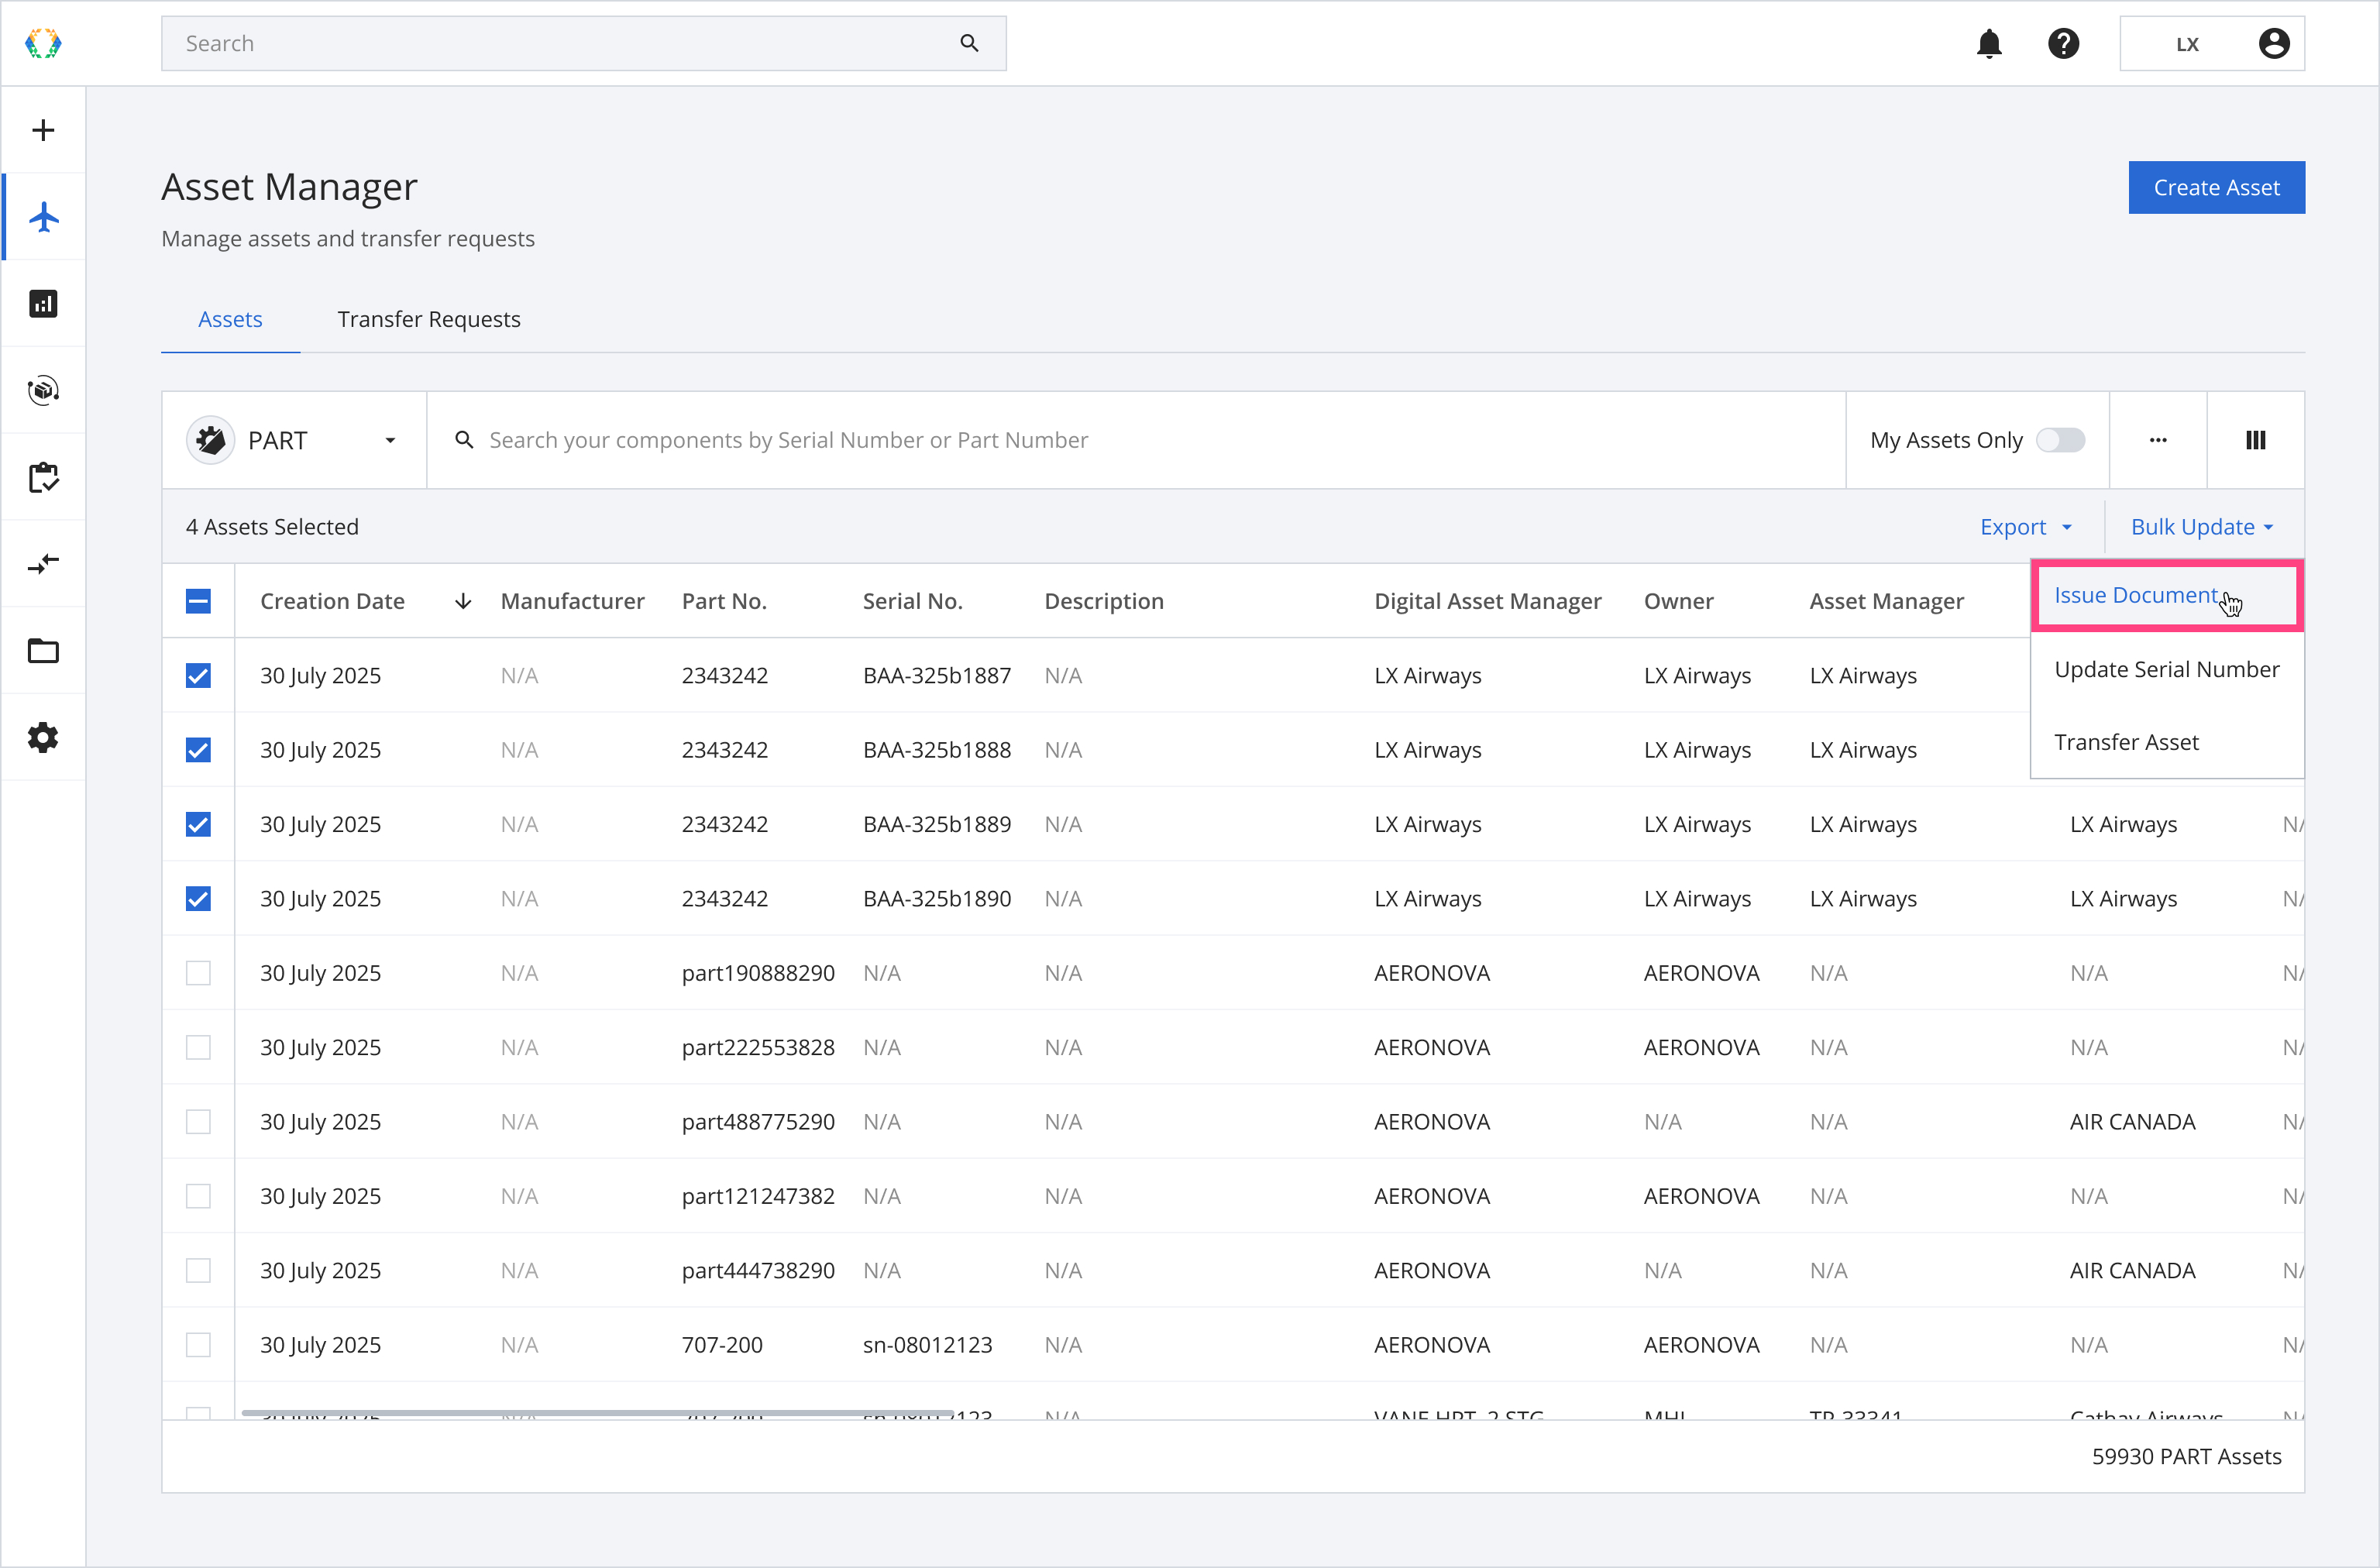Viewport: 2380px width, 1568px height.
Task: Click the Serial No. column header
Action: click(912, 601)
